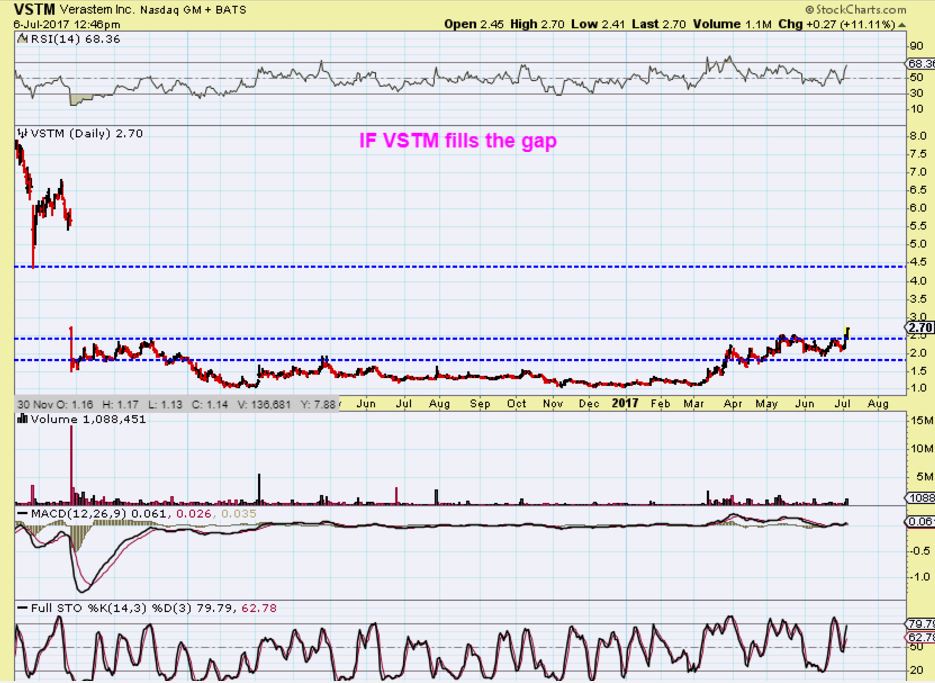Select the 2017 year label on time axis

pyautogui.click(x=626, y=403)
